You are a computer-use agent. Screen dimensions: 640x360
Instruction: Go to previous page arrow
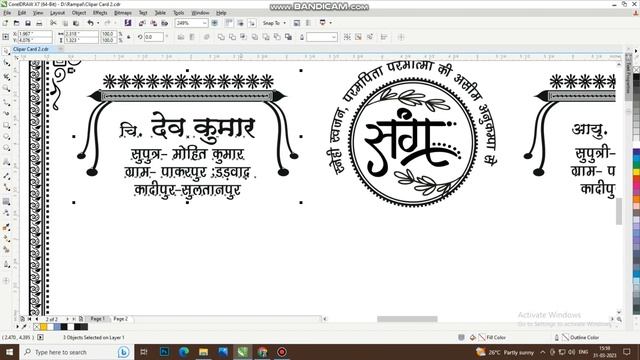click(x=37, y=319)
